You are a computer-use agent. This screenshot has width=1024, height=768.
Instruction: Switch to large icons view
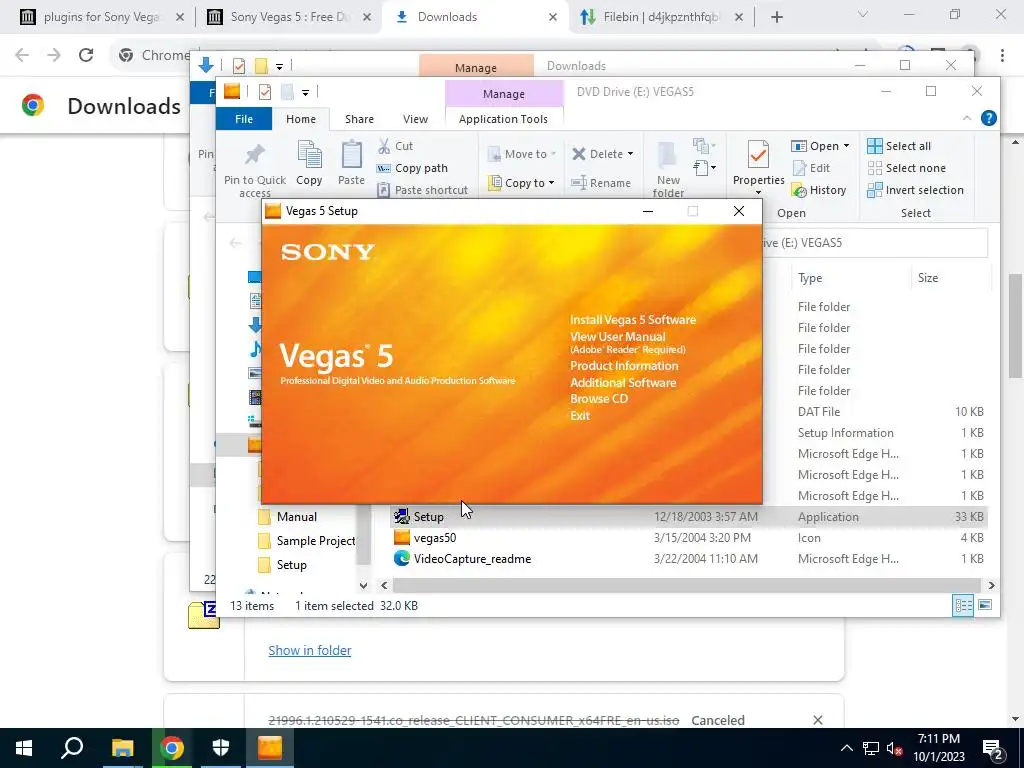(985, 605)
